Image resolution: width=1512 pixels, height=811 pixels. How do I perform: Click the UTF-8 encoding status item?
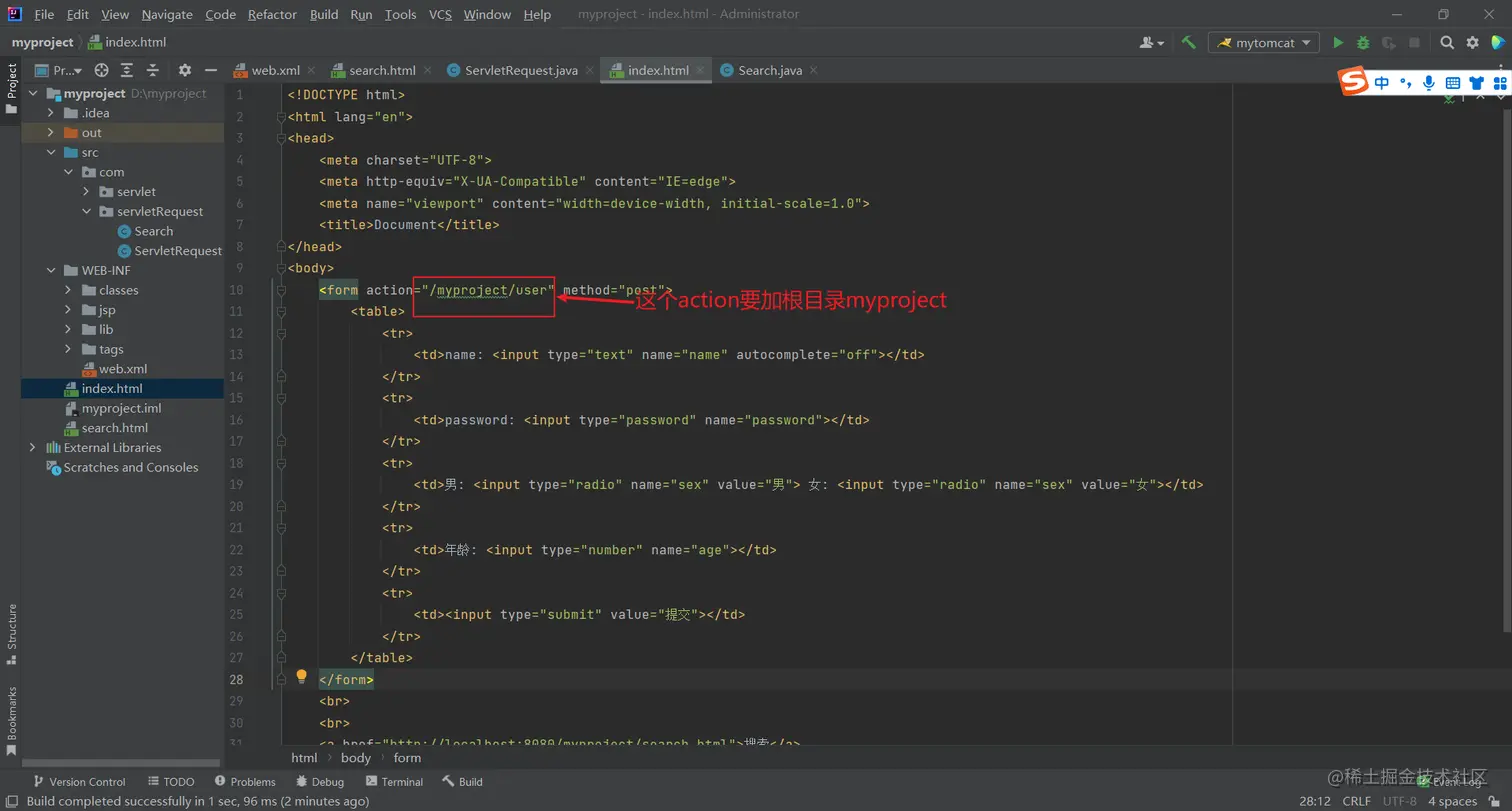[x=1399, y=801]
